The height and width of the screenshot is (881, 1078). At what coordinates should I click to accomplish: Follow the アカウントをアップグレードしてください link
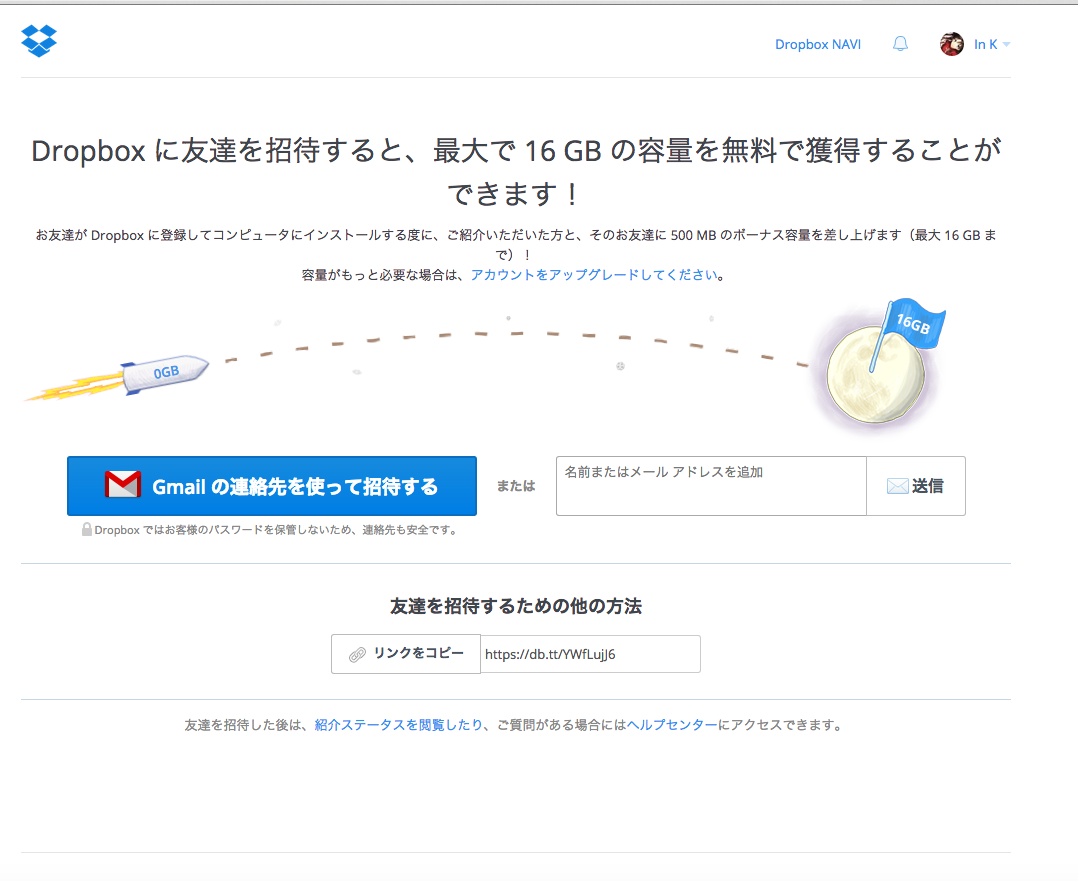(594, 275)
